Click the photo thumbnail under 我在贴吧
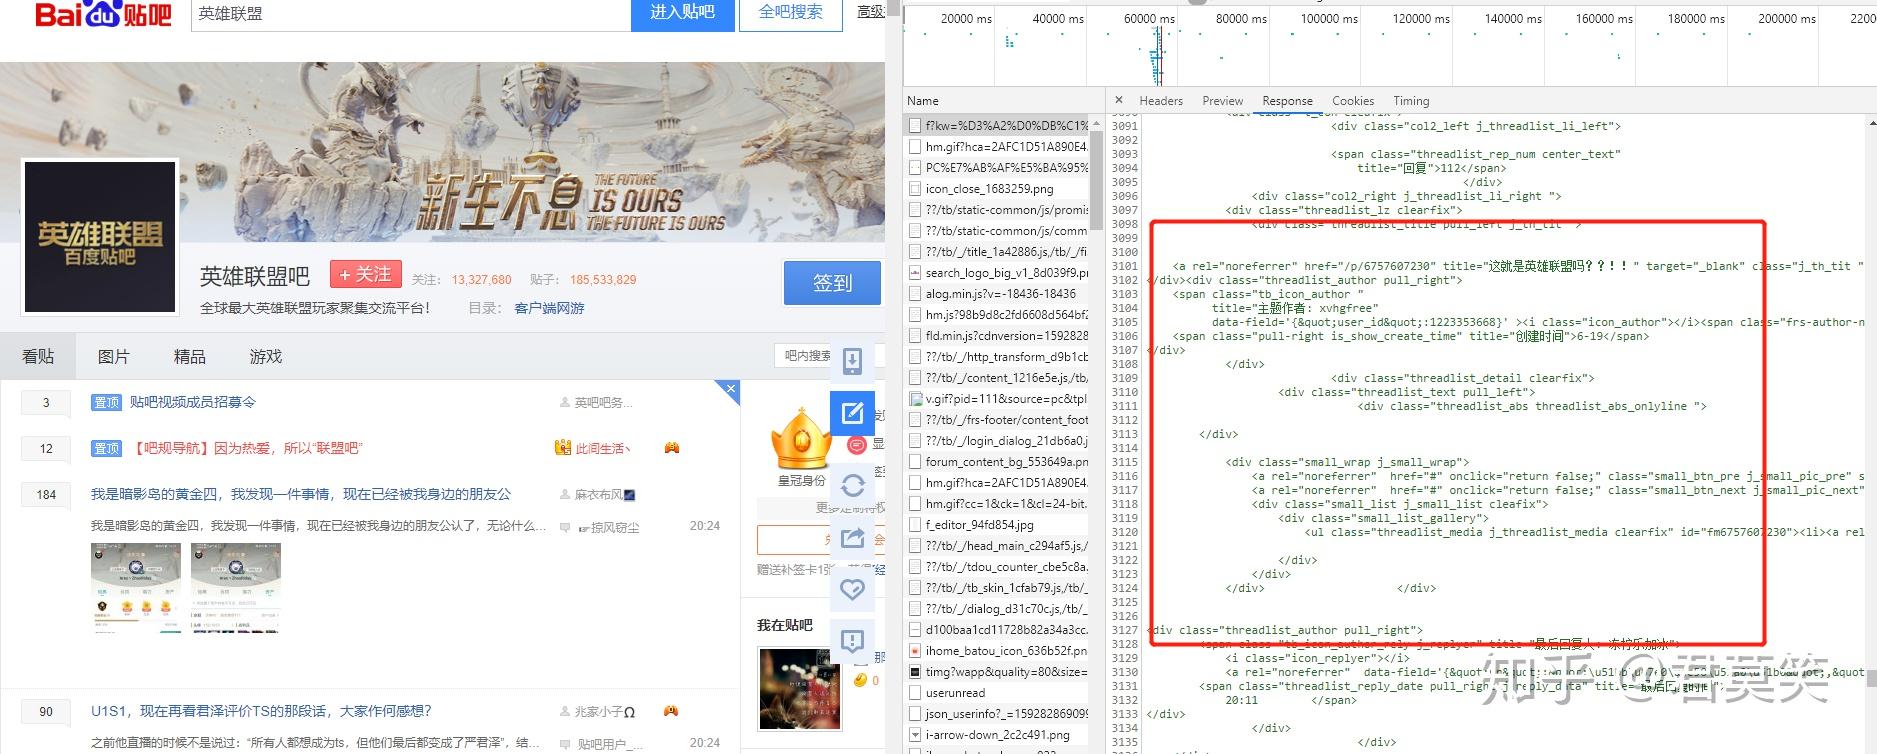 [800, 688]
